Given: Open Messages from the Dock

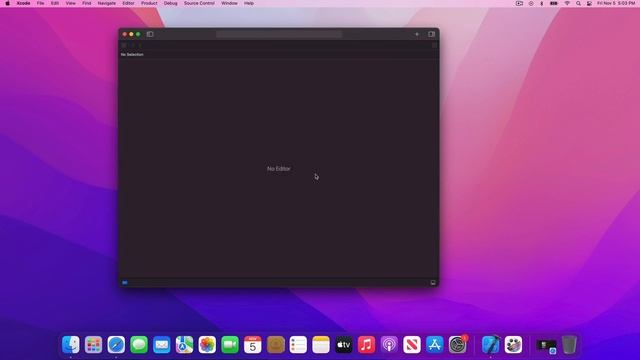Looking at the screenshot, I should (139, 345).
